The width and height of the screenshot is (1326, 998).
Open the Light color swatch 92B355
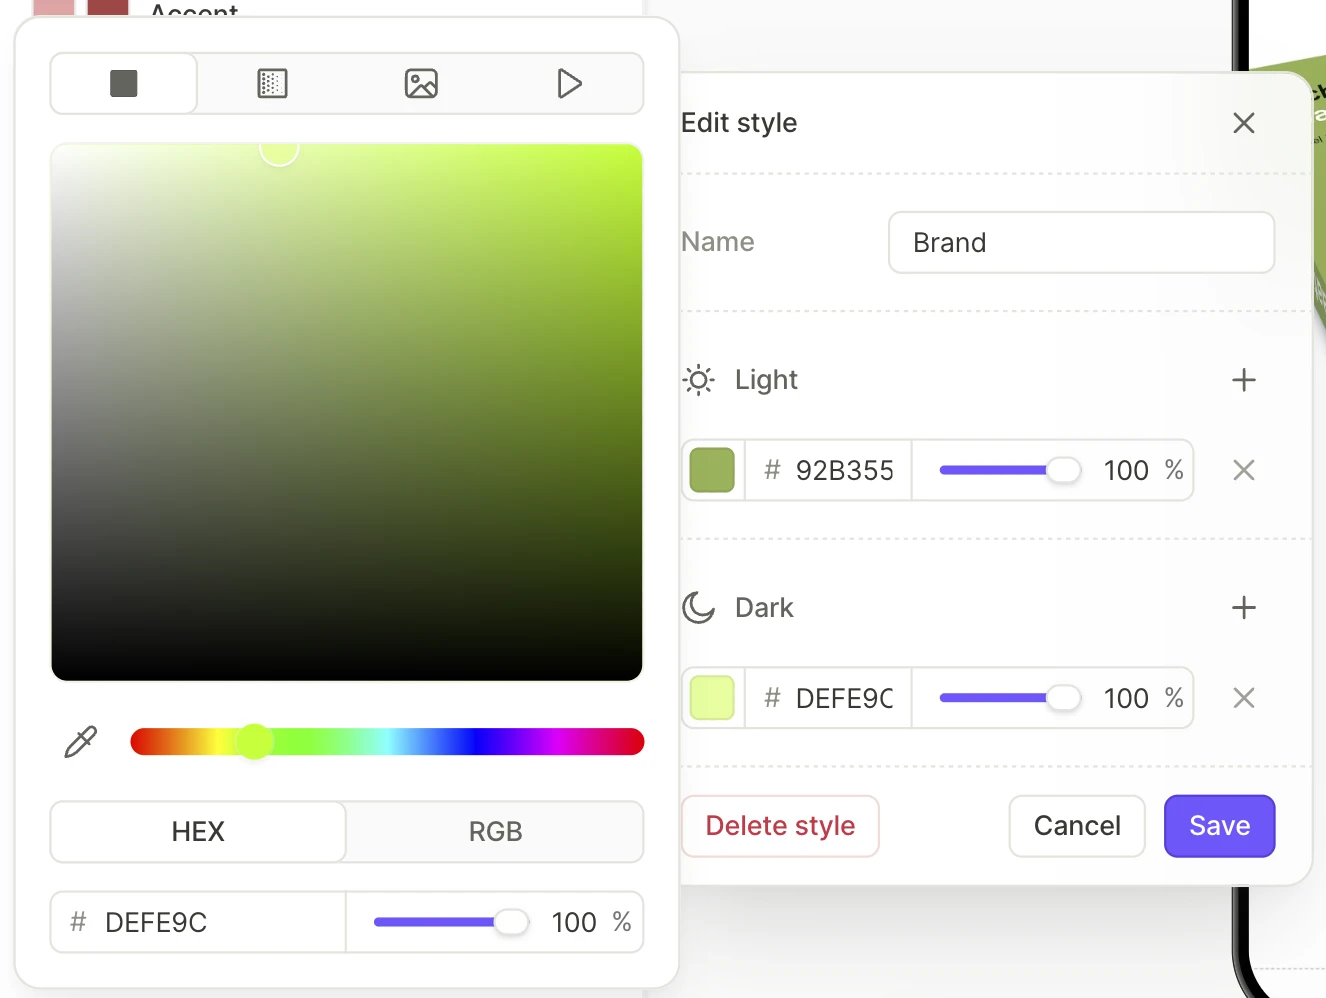click(712, 470)
